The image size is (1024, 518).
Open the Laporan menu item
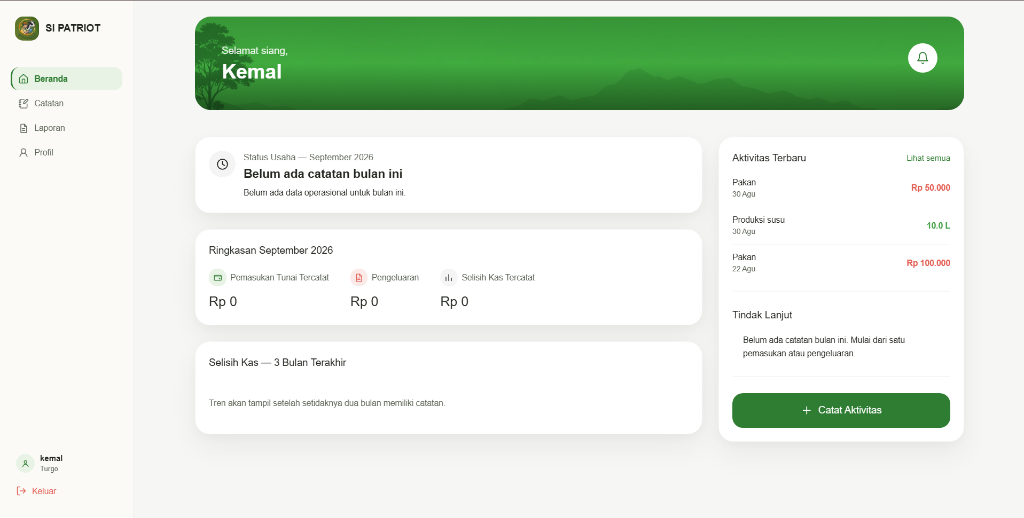[x=67, y=128]
